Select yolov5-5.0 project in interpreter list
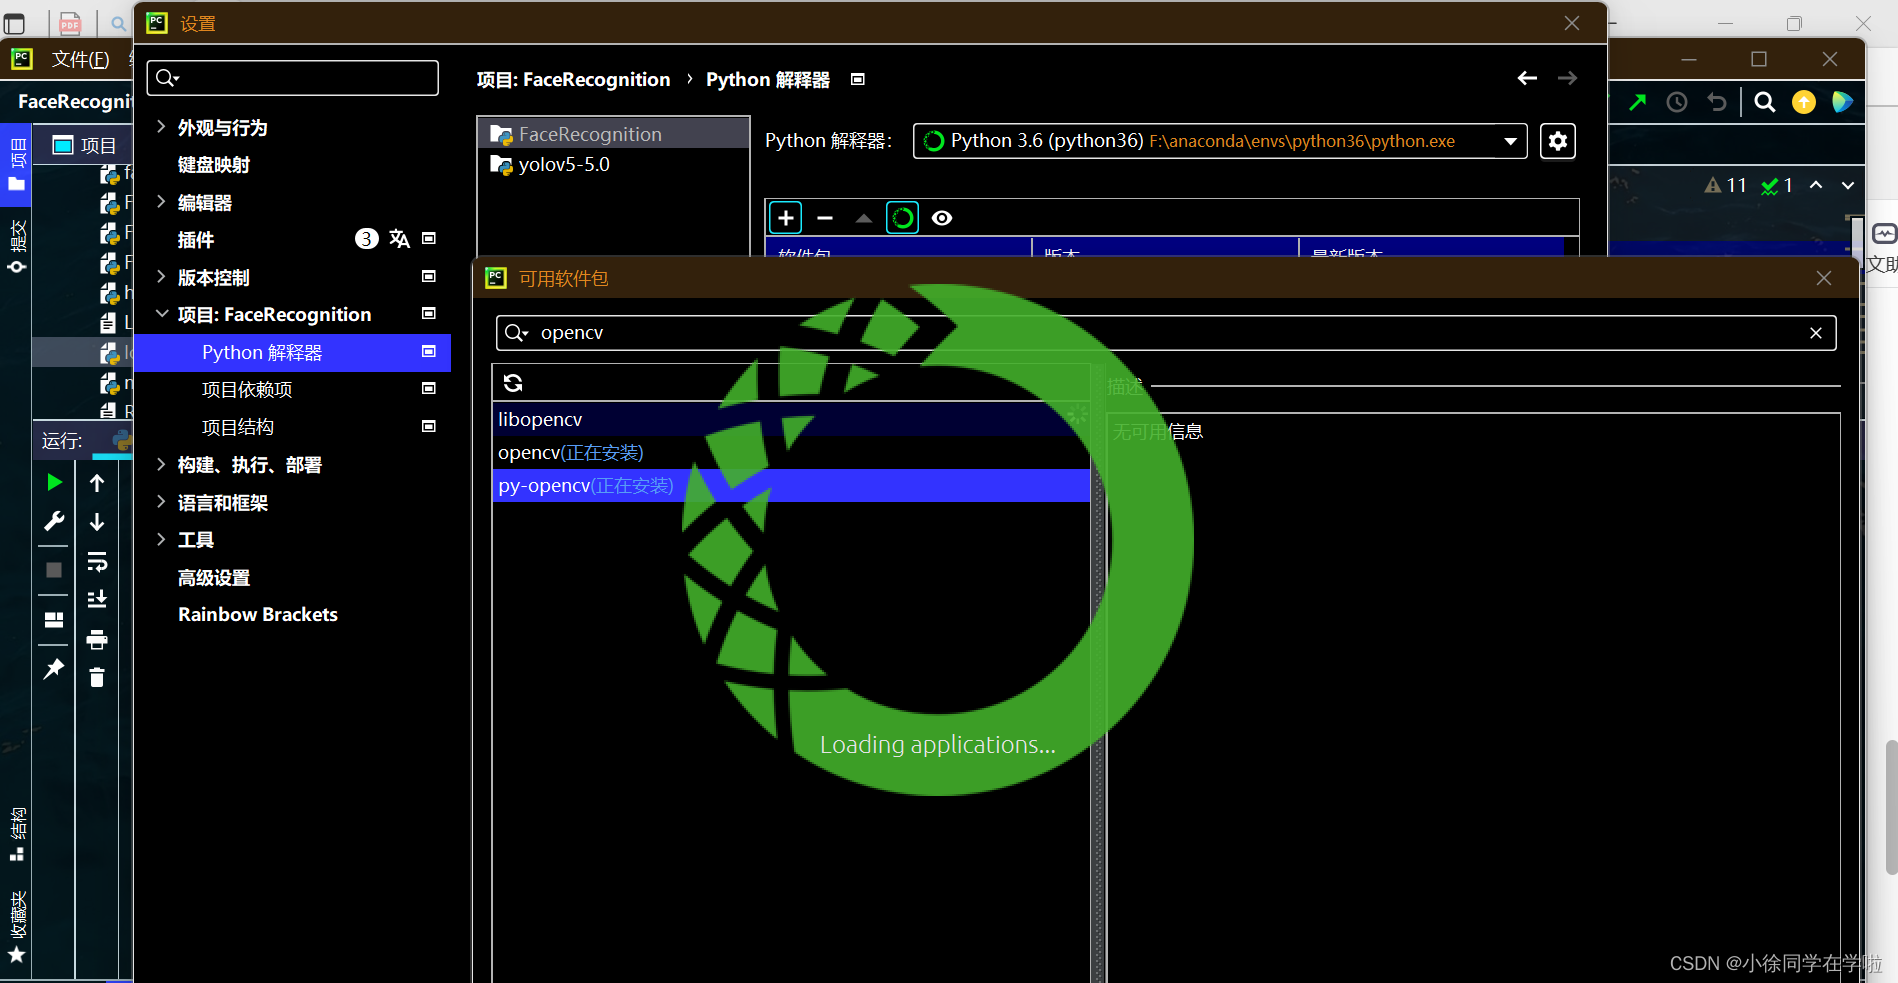Screen dimensions: 1898x983 [x=613, y=165]
